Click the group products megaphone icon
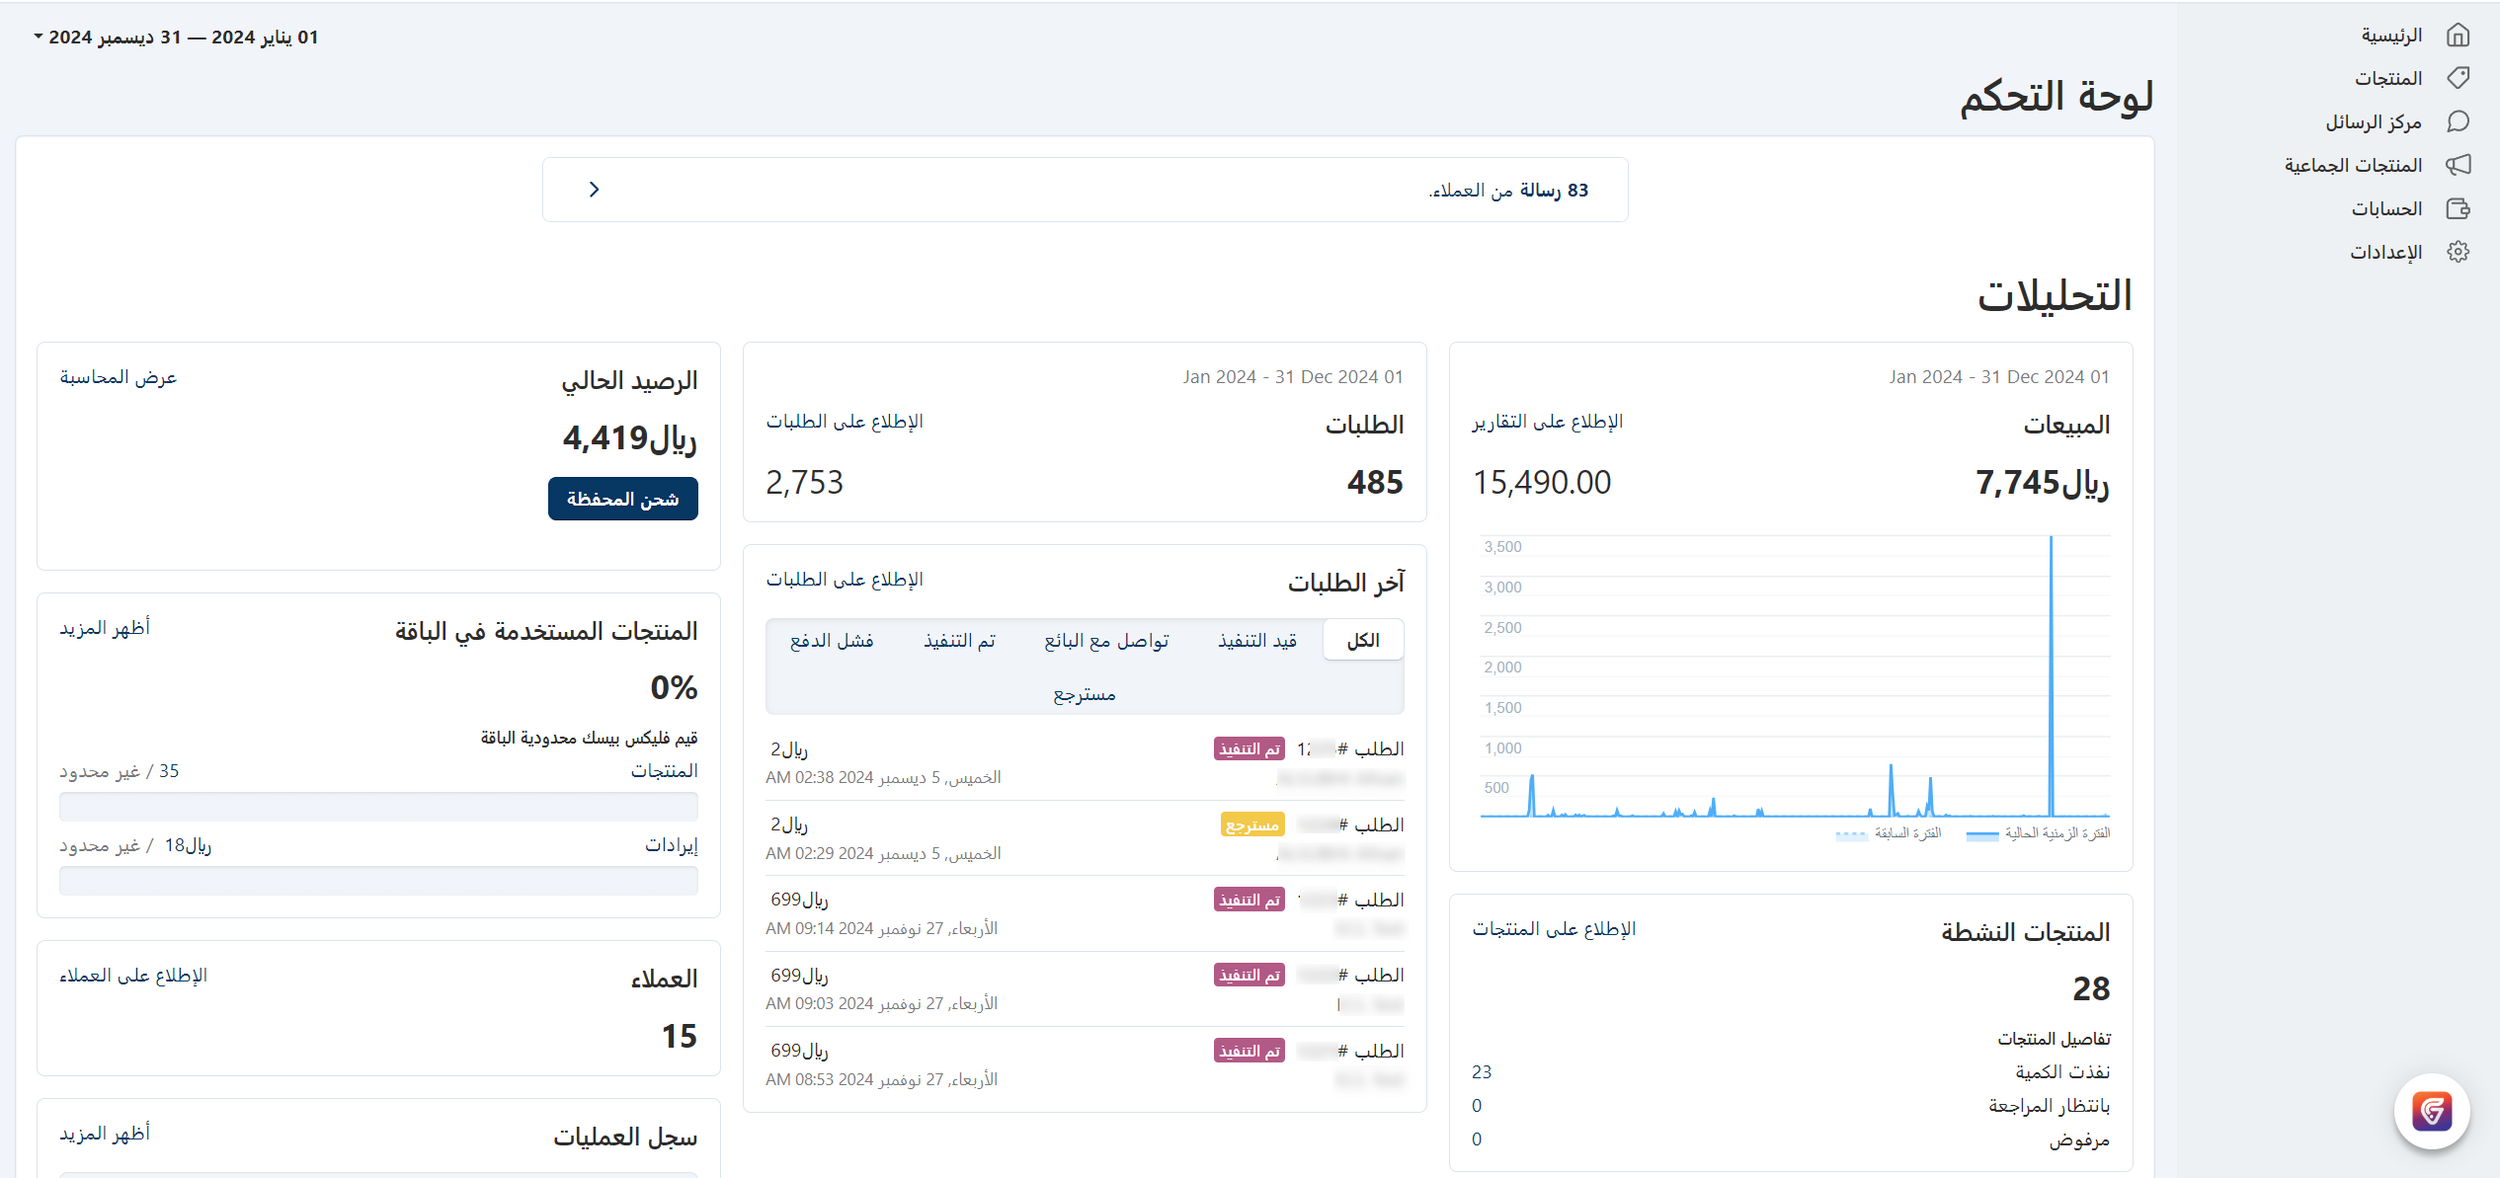Image resolution: width=2500 pixels, height=1178 pixels. [2458, 165]
